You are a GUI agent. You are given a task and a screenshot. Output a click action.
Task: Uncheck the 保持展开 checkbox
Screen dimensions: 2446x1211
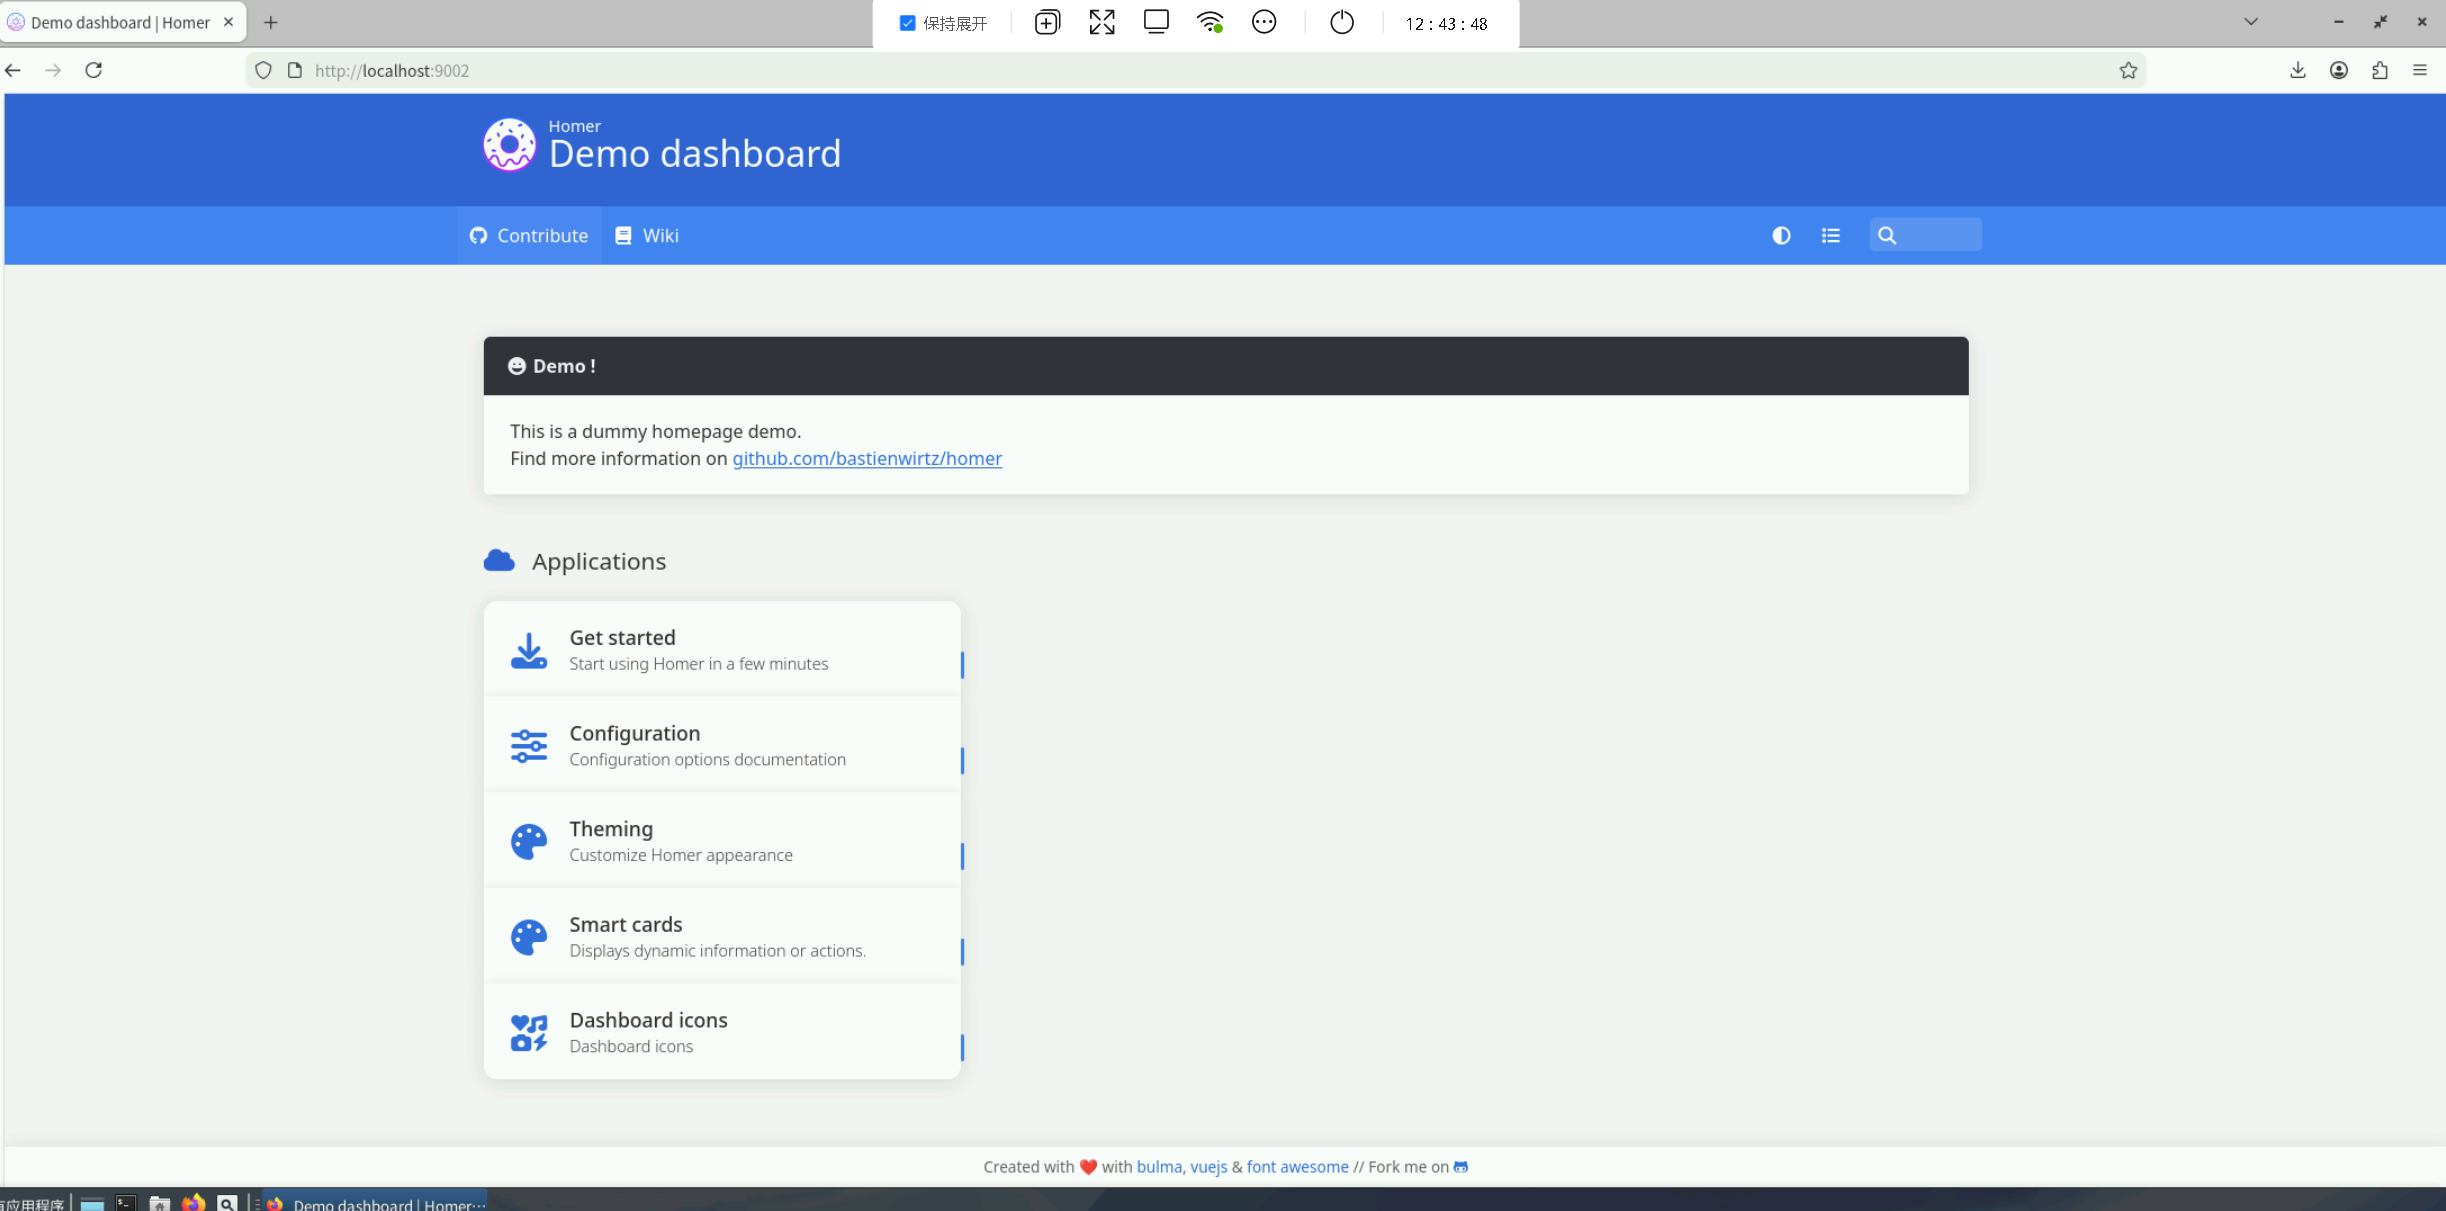click(907, 23)
